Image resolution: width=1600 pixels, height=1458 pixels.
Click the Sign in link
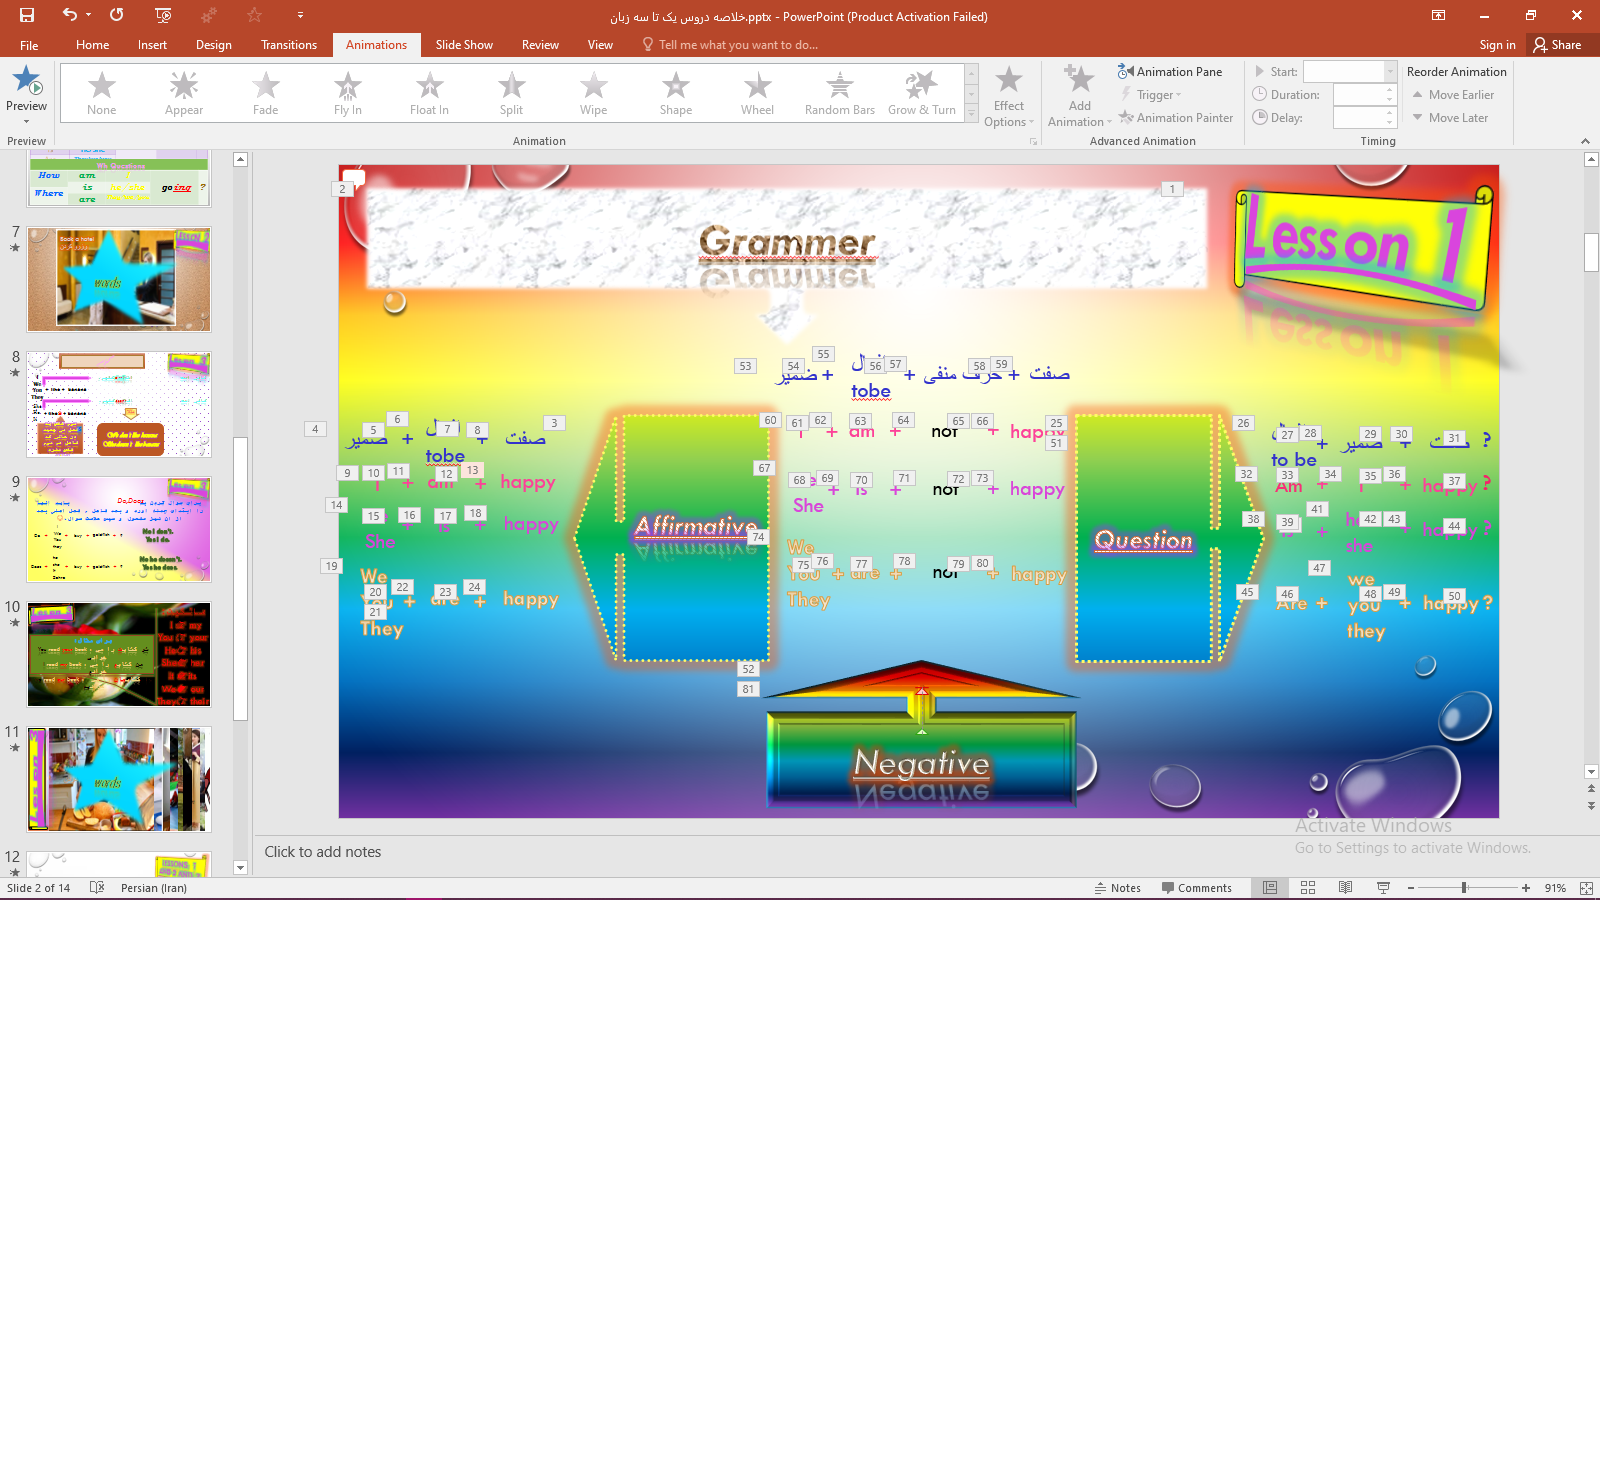[x=1497, y=45]
